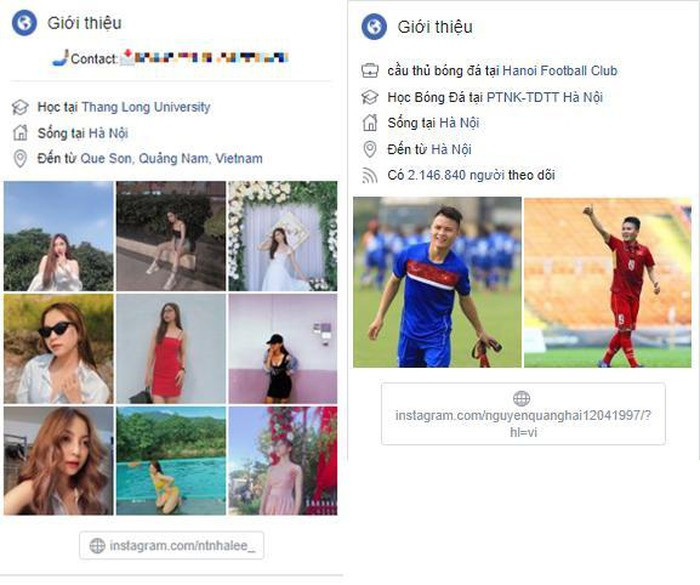Open the PTNK-TDTT Hà Nội link
This screenshot has width=700, height=585.
(544, 97)
